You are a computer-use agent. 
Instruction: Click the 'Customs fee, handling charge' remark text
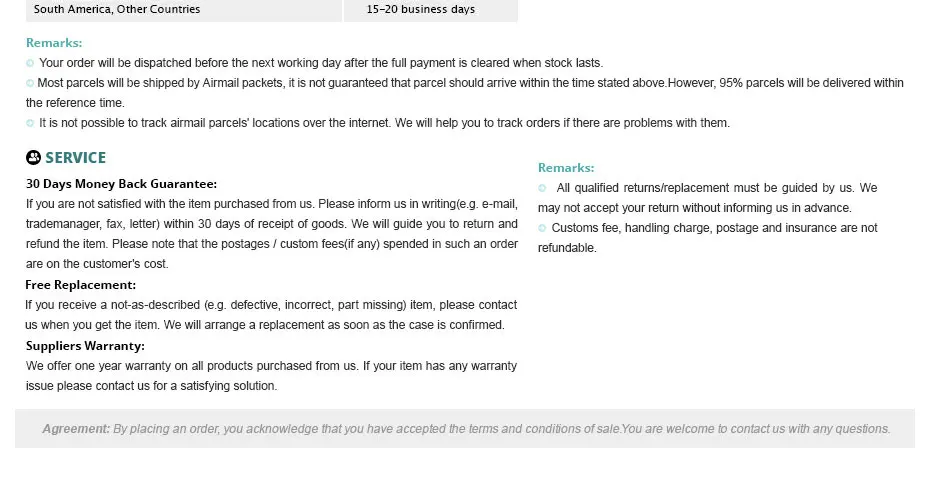click(x=708, y=238)
